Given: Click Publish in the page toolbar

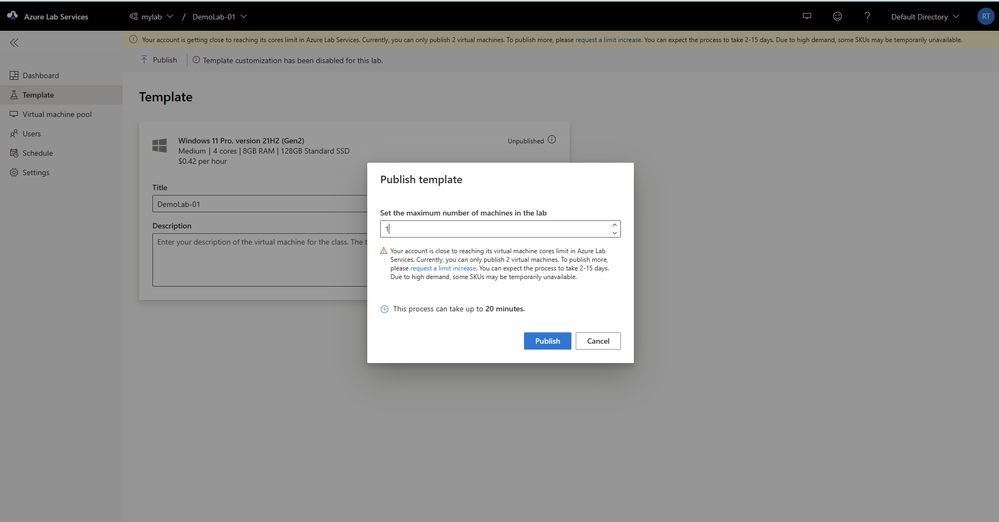Looking at the screenshot, I should [x=159, y=60].
